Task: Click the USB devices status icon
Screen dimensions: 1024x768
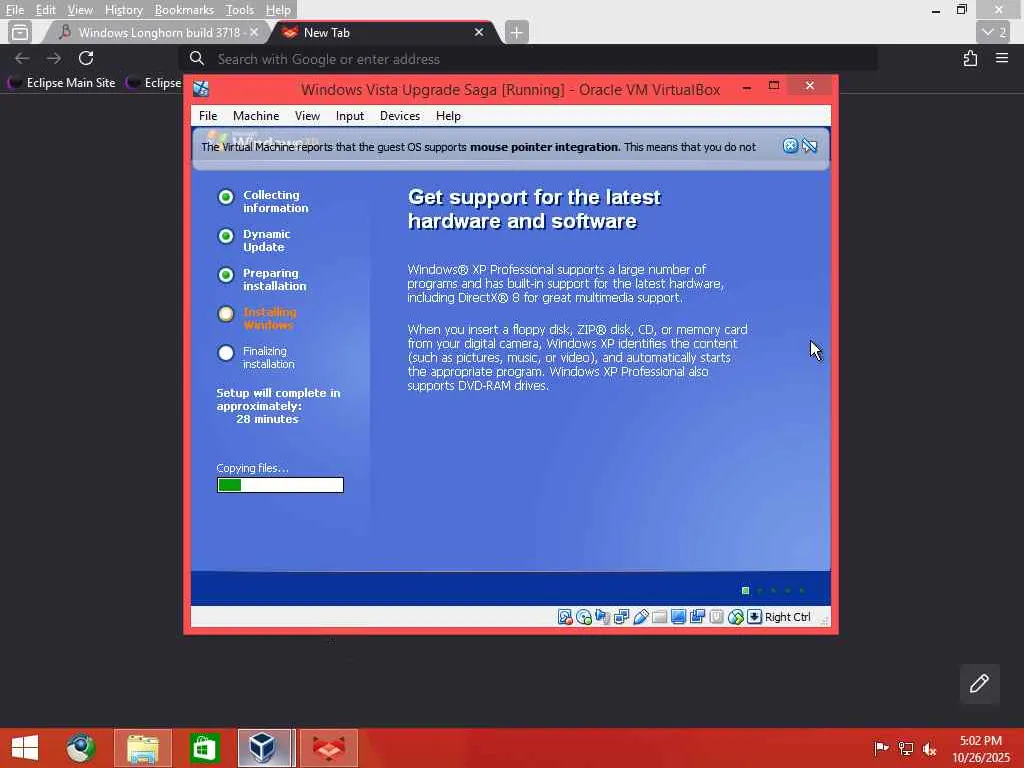Action: [x=641, y=617]
